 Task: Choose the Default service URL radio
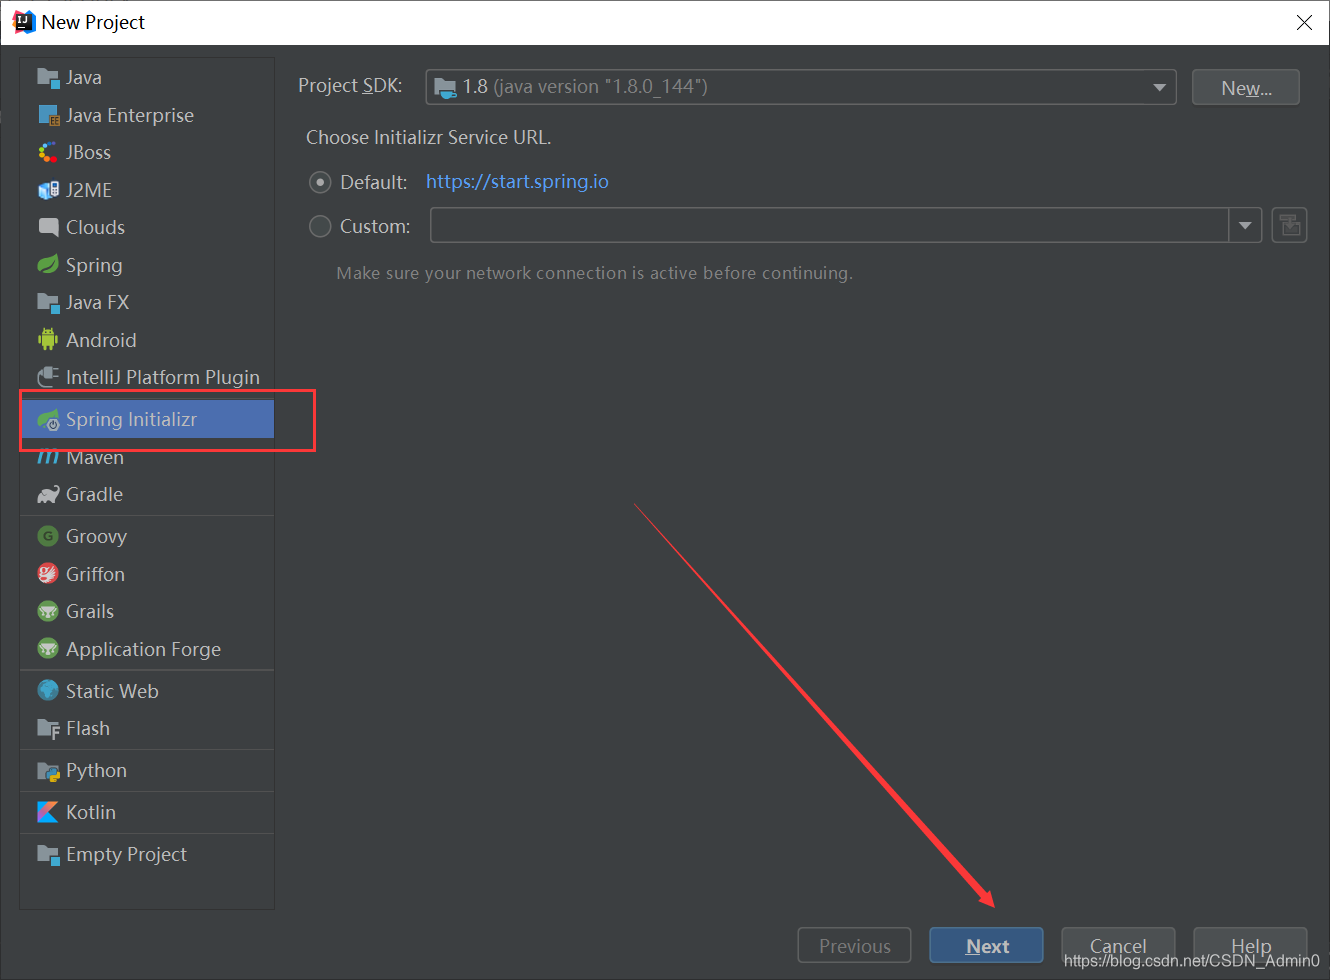(320, 182)
